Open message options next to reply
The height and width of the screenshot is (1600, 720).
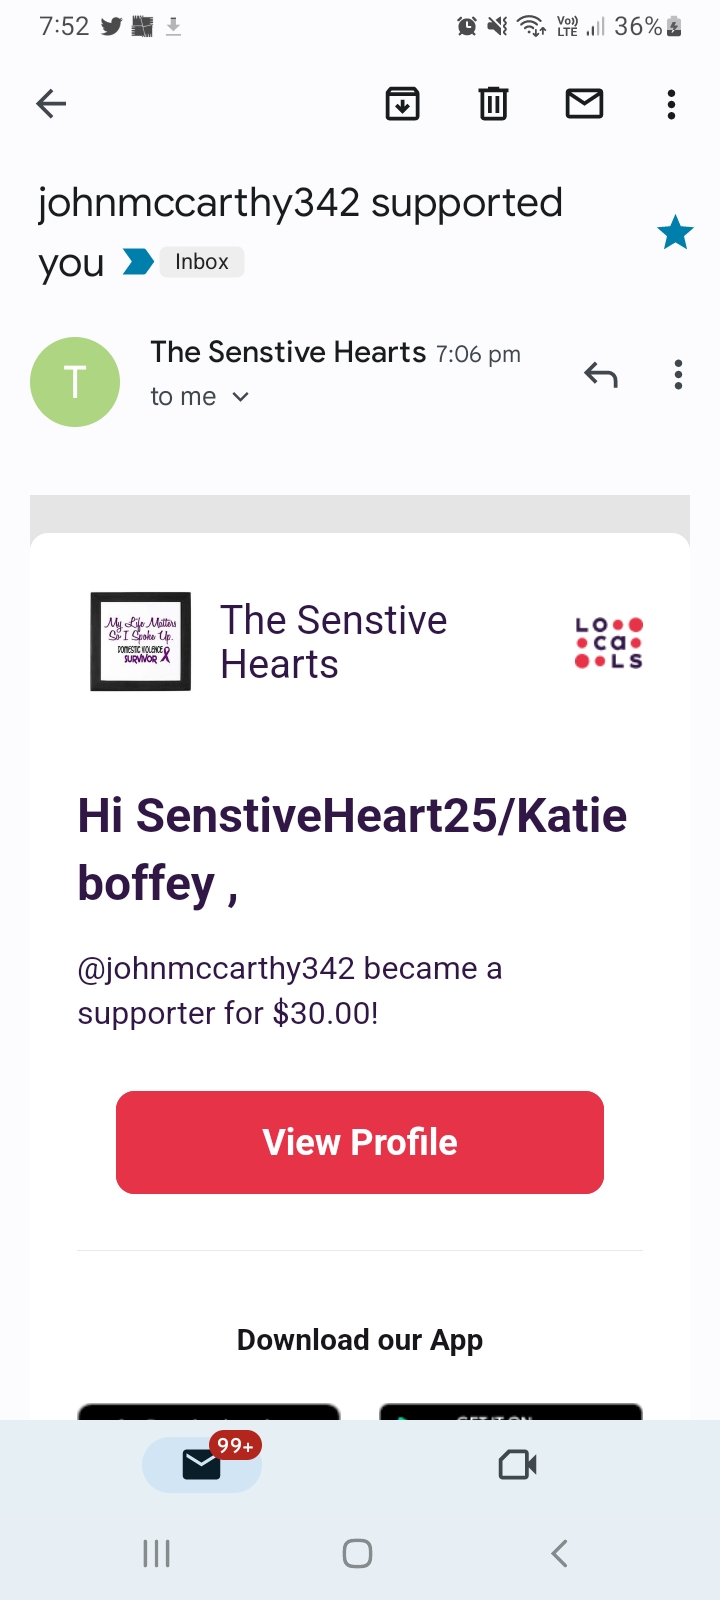coord(678,375)
